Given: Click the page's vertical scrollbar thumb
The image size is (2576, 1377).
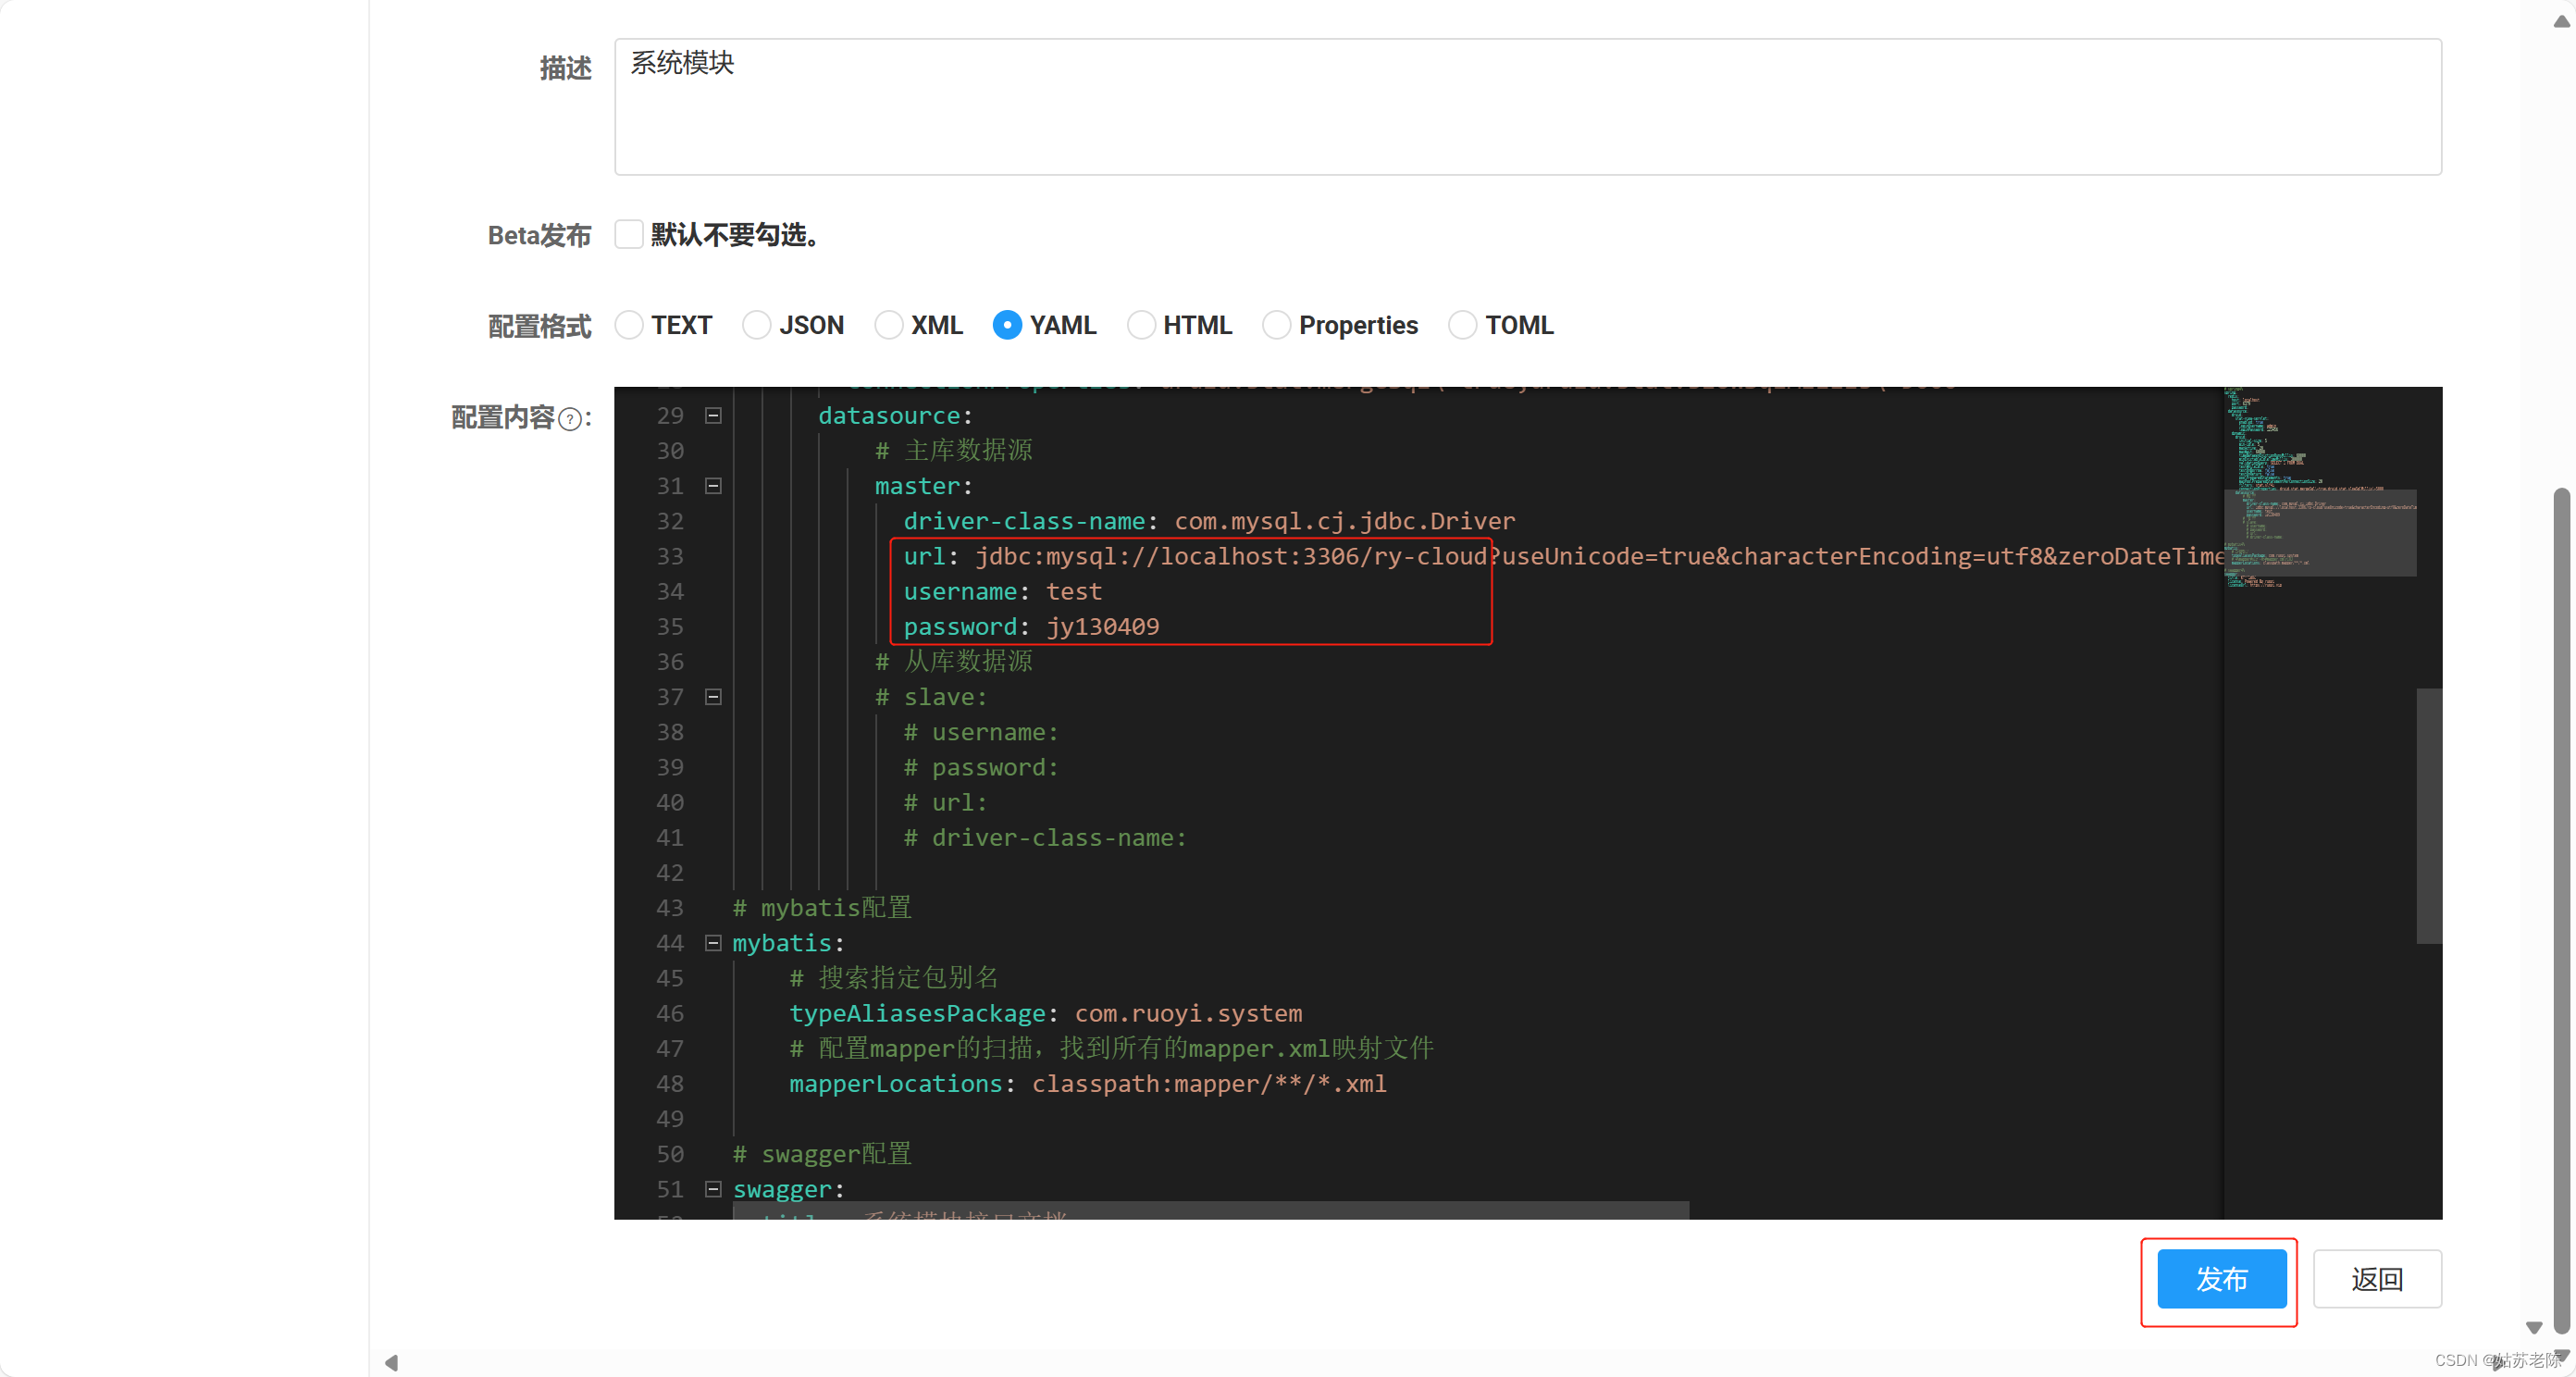Looking at the screenshot, I should 2560,910.
